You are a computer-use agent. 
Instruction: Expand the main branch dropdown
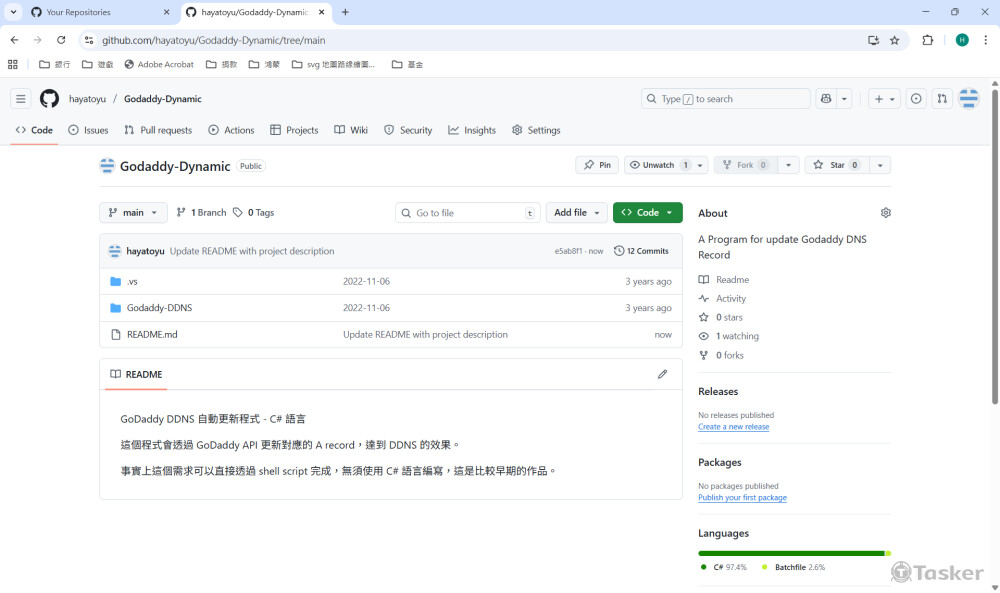point(133,213)
